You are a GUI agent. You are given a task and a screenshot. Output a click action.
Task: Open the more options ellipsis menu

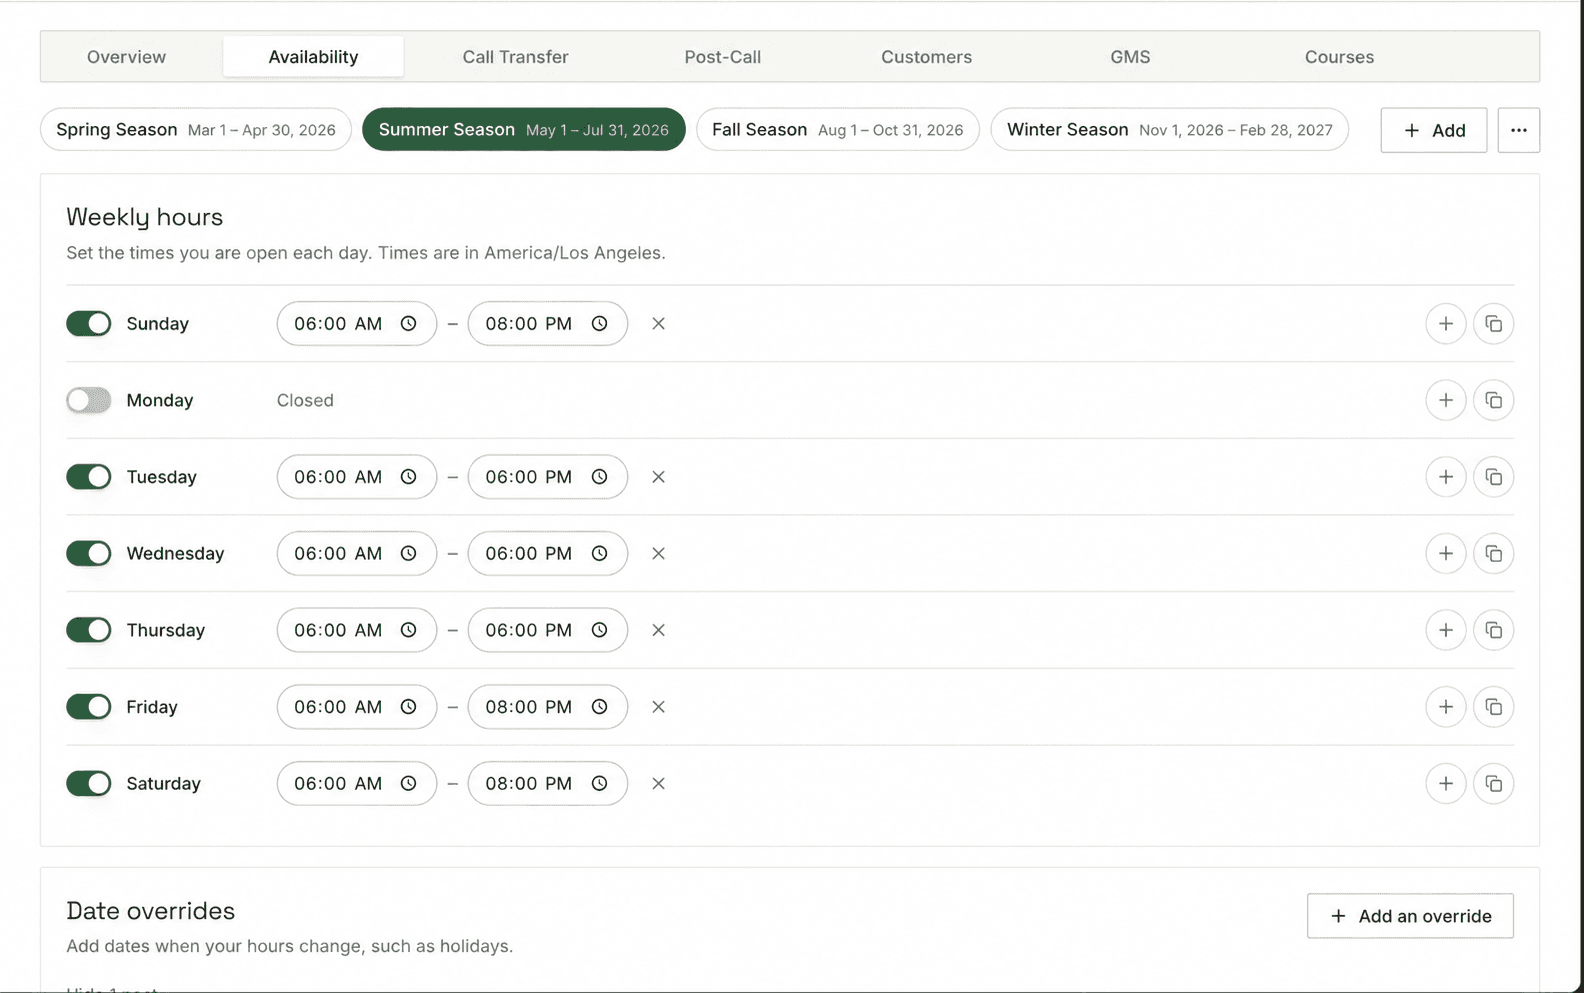click(1518, 130)
